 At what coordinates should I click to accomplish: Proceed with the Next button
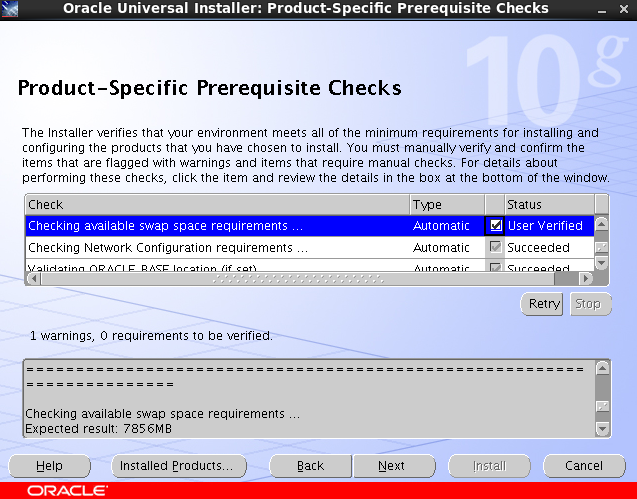(394, 466)
